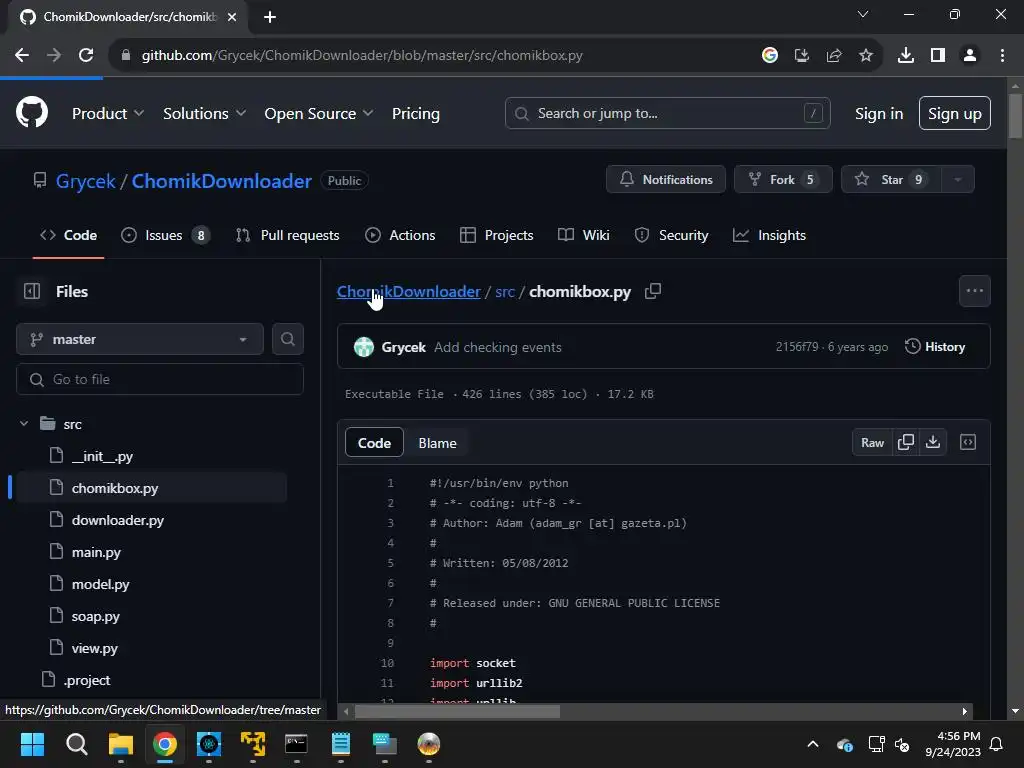The width and height of the screenshot is (1024, 768).
Task: Open Windows Start menu
Action: [x=32, y=744]
